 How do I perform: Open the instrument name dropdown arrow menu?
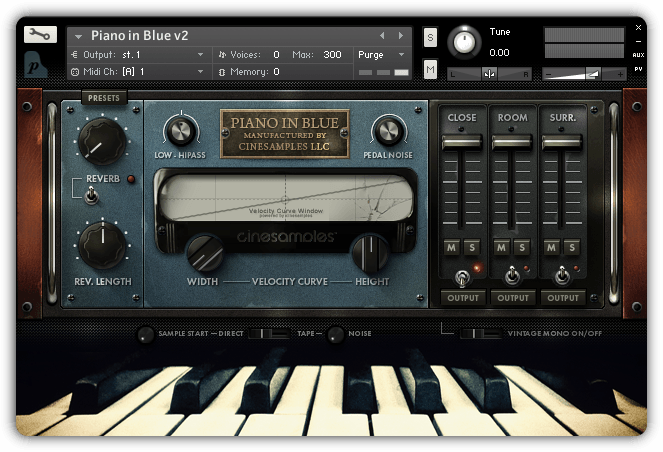click(x=78, y=36)
